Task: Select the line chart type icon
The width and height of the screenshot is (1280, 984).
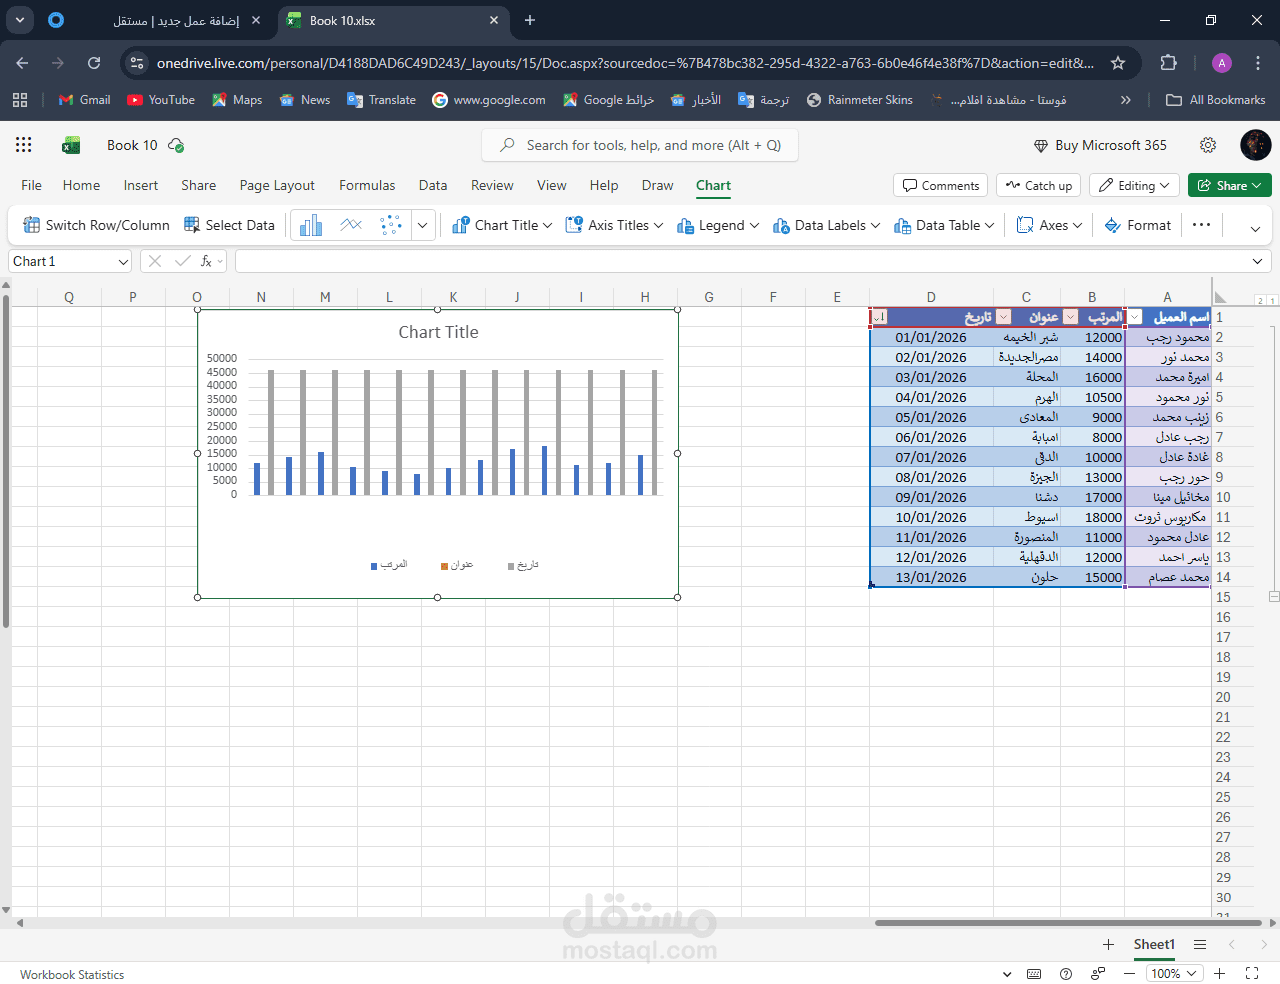Action: pos(351,225)
